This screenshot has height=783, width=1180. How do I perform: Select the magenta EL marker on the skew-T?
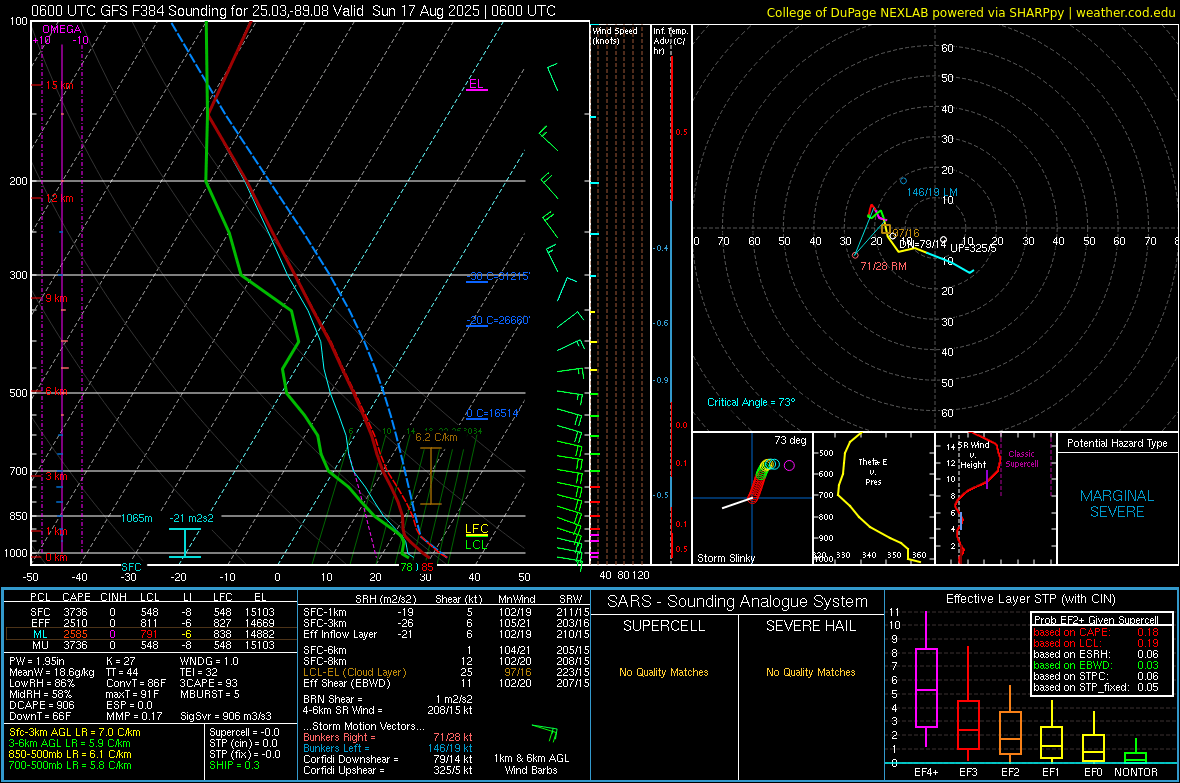[476, 84]
